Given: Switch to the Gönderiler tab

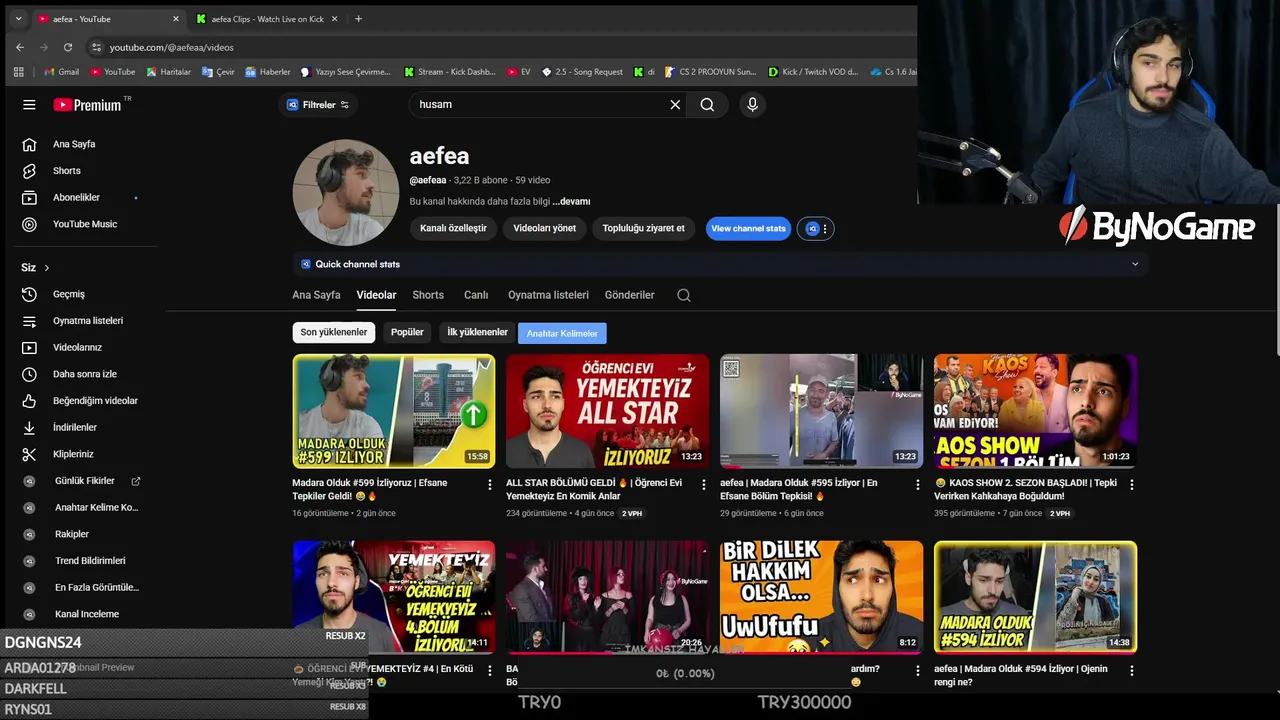Looking at the screenshot, I should [629, 295].
